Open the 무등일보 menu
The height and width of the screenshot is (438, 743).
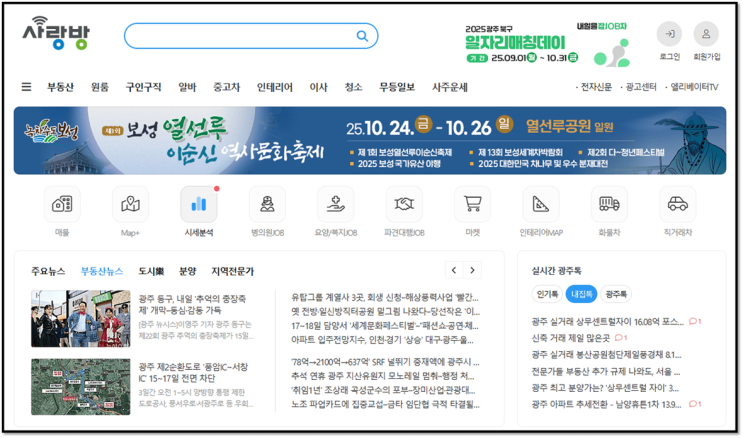point(397,87)
